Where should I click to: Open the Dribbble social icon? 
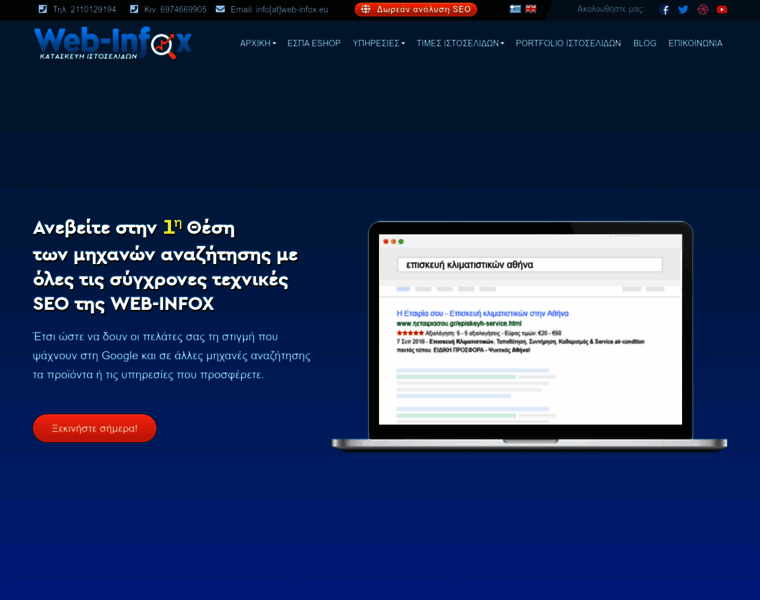click(x=703, y=10)
